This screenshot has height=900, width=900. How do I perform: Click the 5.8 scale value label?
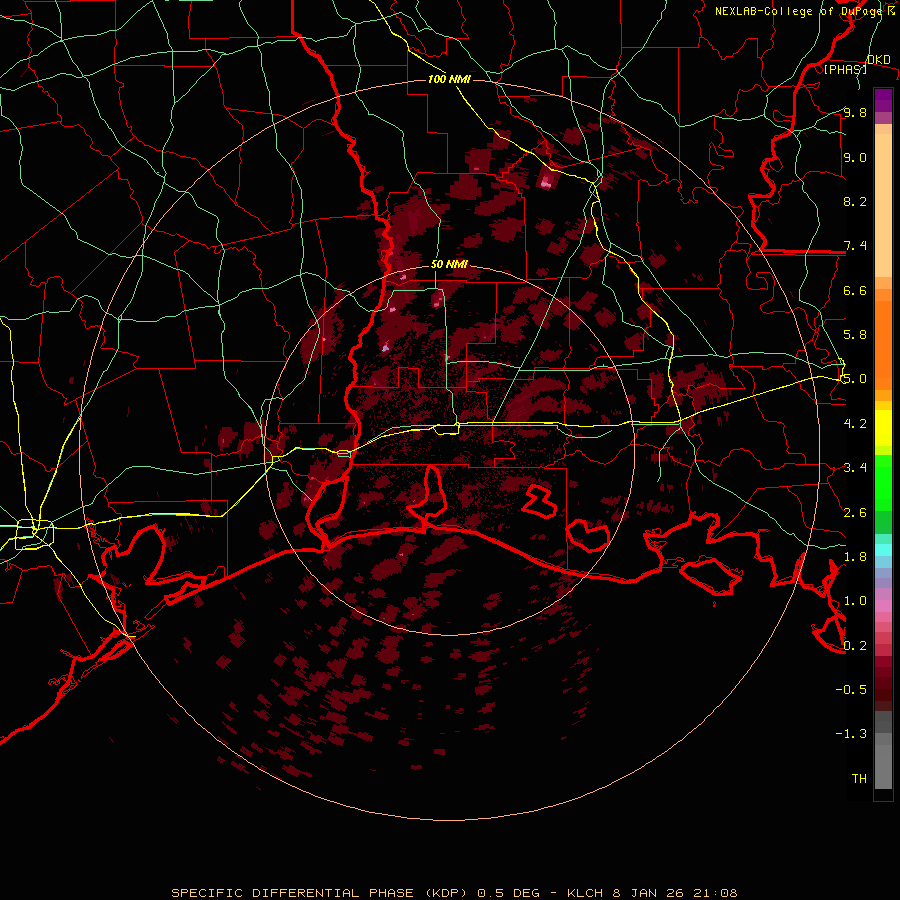[855, 334]
